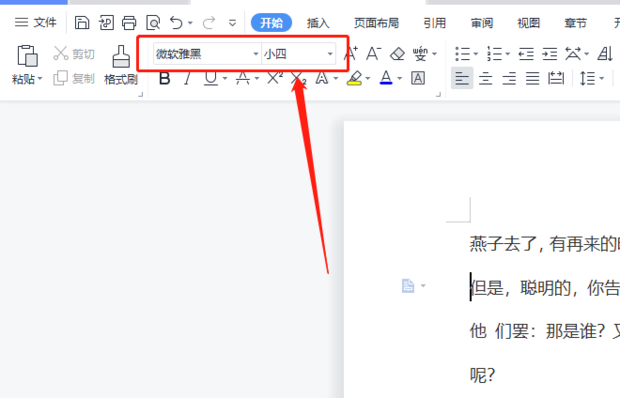Activate the 格式刷 format painter
The image size is (620, 398).
[x=121, y=65]
